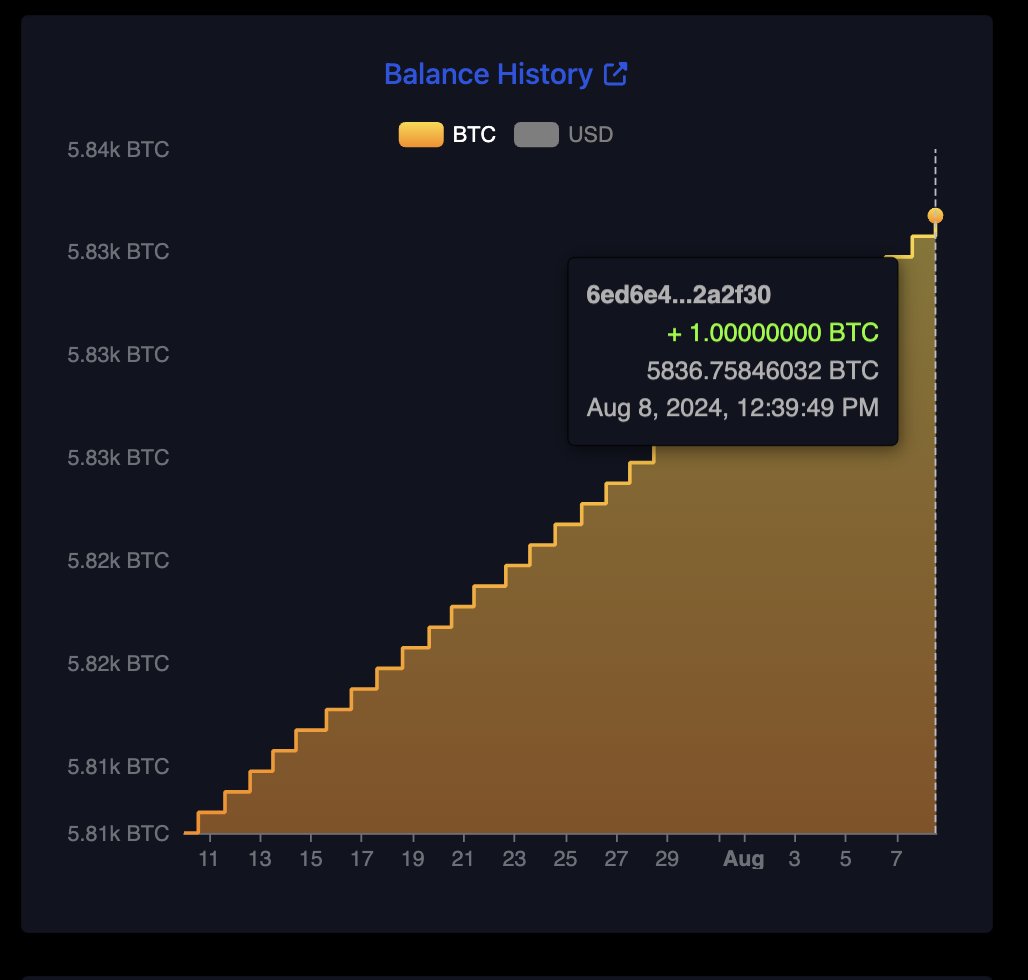Click the + 1.00000000 BTC amount
This screenshot has height=980, width=1028.
point(772,333)
